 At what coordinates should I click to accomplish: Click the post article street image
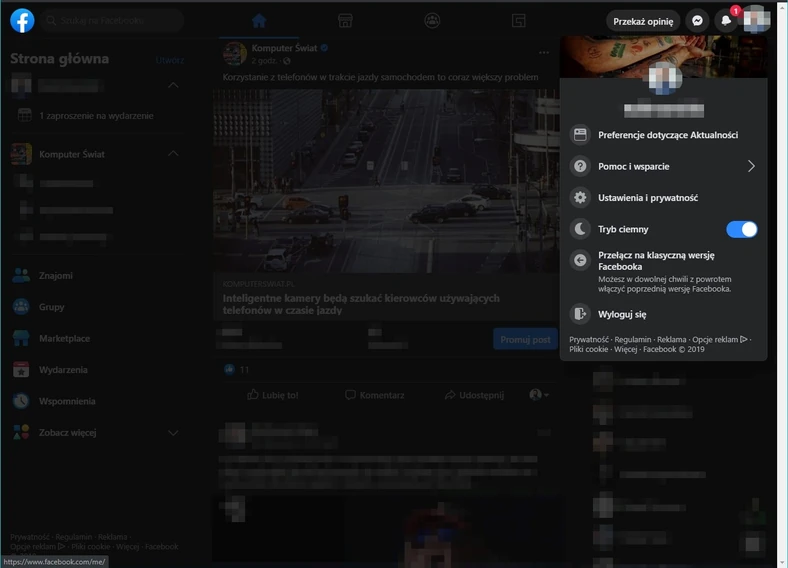(x=386, y=181)
